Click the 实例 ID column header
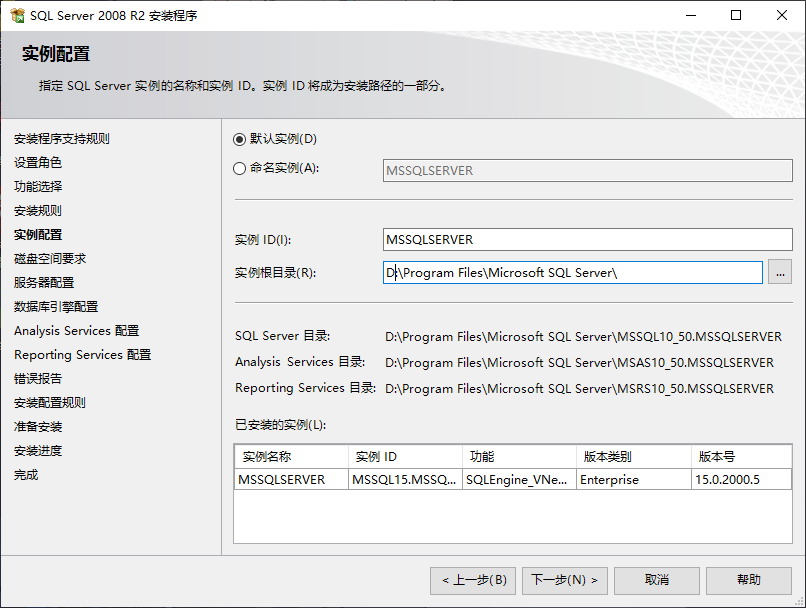The image size is (806, 608). click(406, 456)
